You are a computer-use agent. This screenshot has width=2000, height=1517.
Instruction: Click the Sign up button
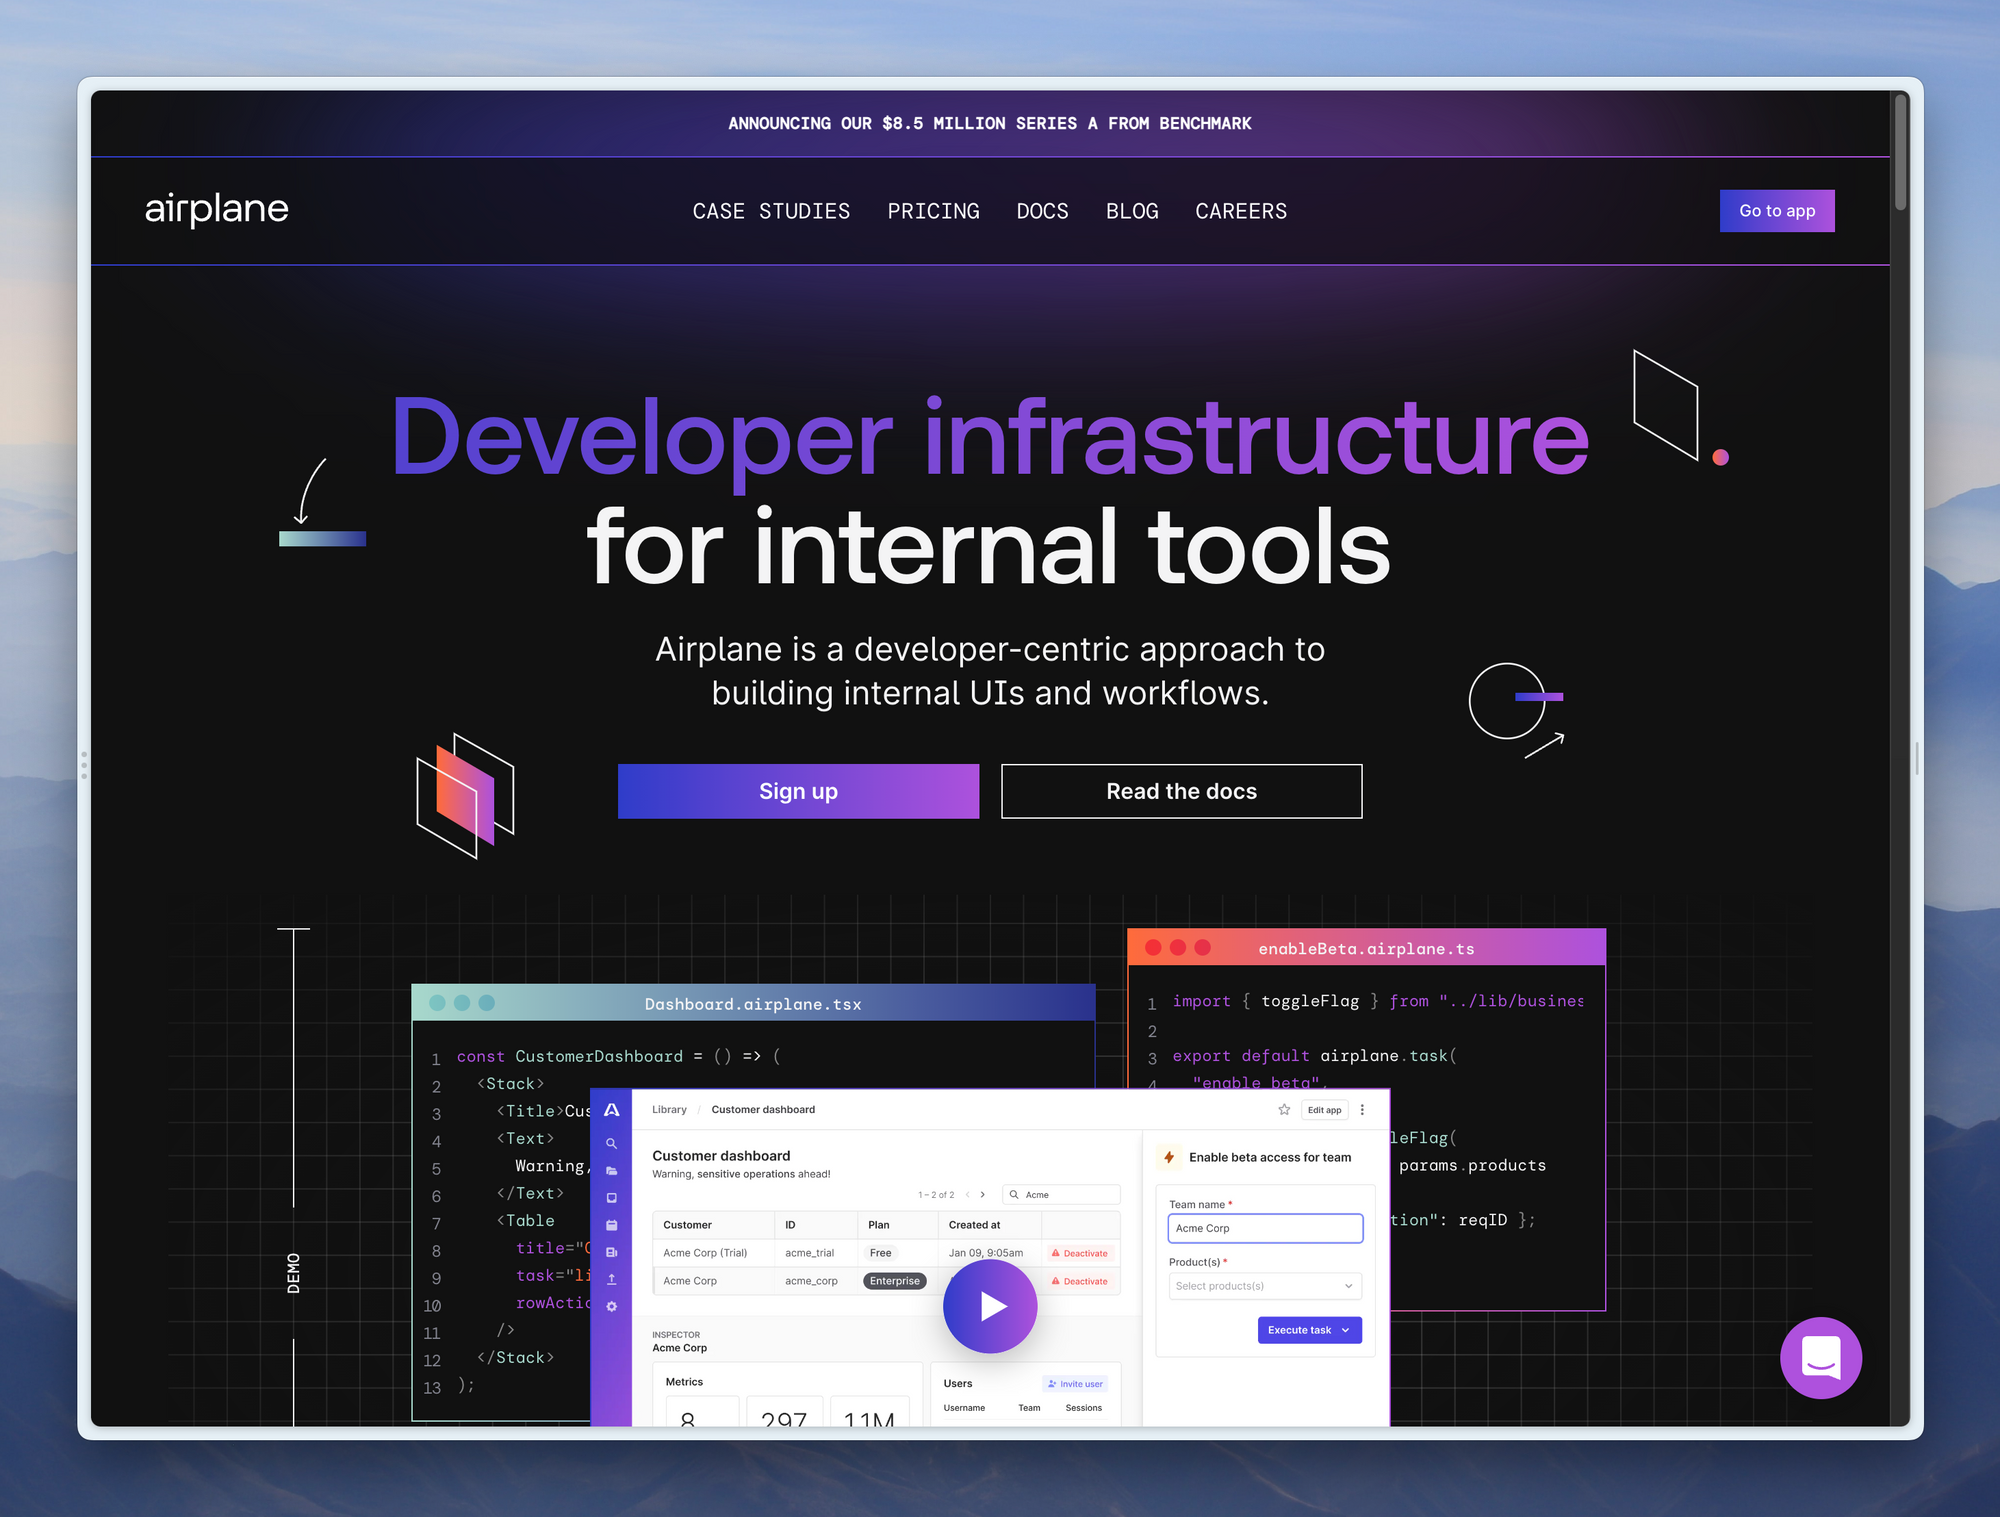point(798,791)
